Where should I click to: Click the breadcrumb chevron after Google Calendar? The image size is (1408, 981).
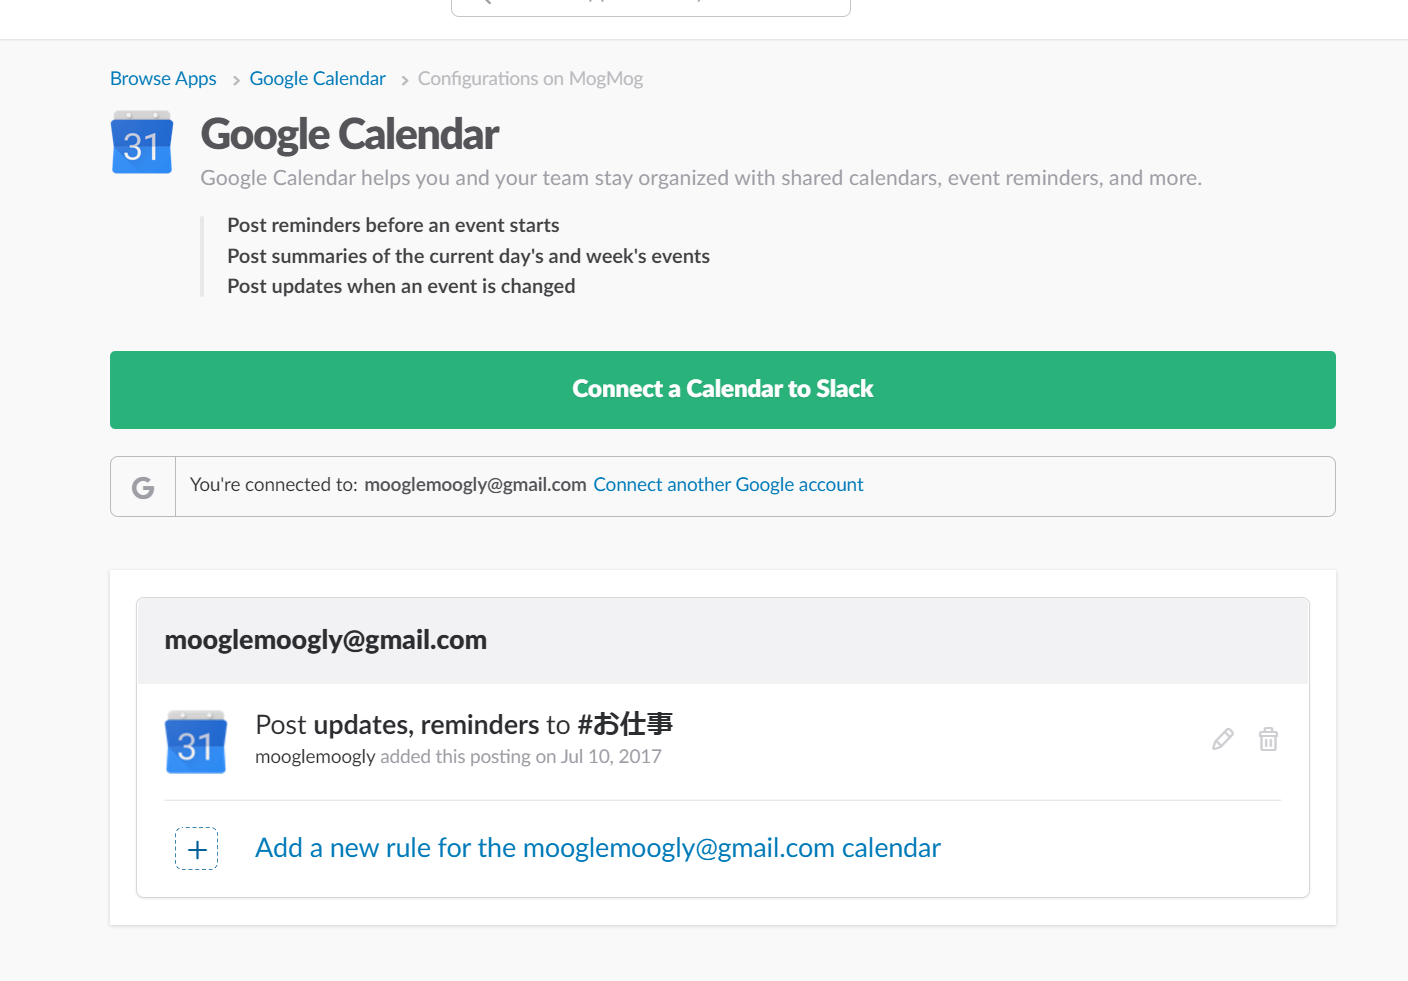[x=404, y=80]
